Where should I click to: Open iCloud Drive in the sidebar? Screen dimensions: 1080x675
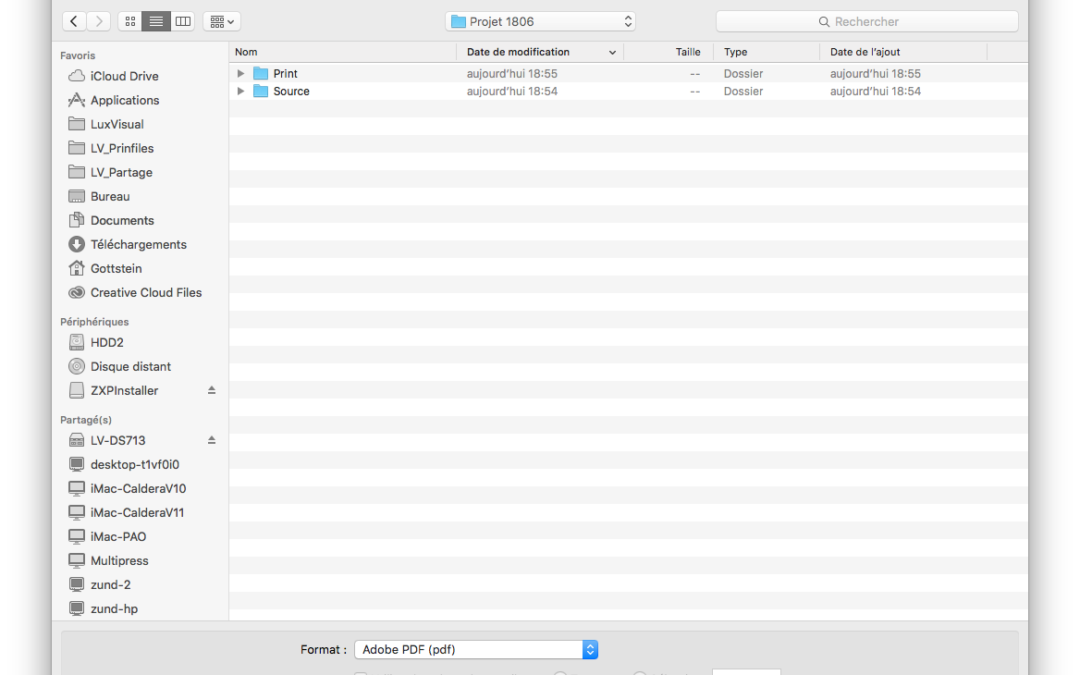[124, 76]
